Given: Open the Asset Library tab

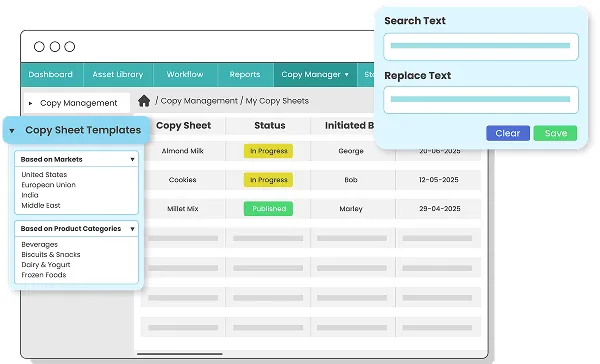Looking at the screenshot, I should coord(118,74).
